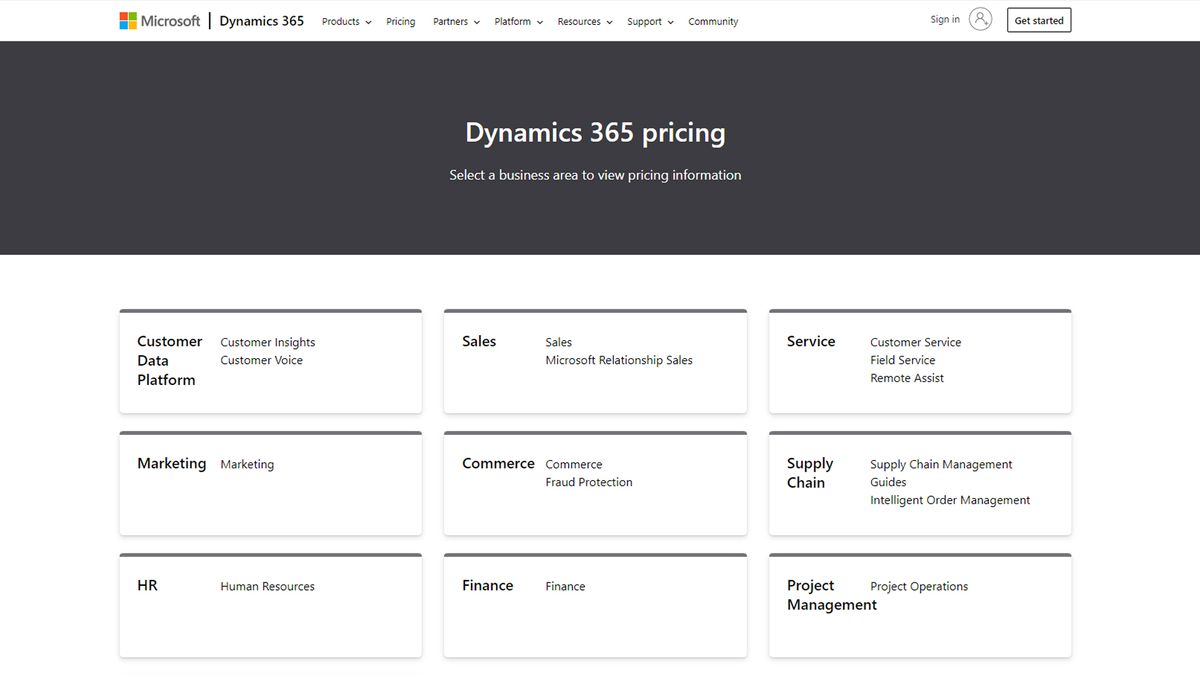Select the Commerce card heading
Screen dimensions: 1200x675
click(498, 463)
